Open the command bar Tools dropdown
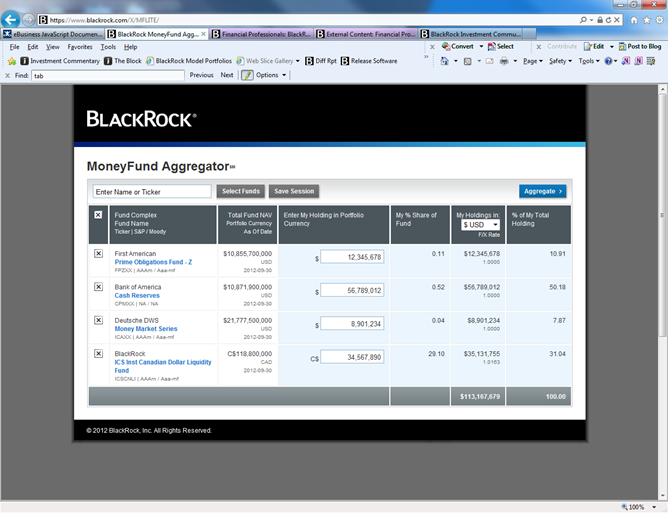668x513 pixels. point(589,61)
